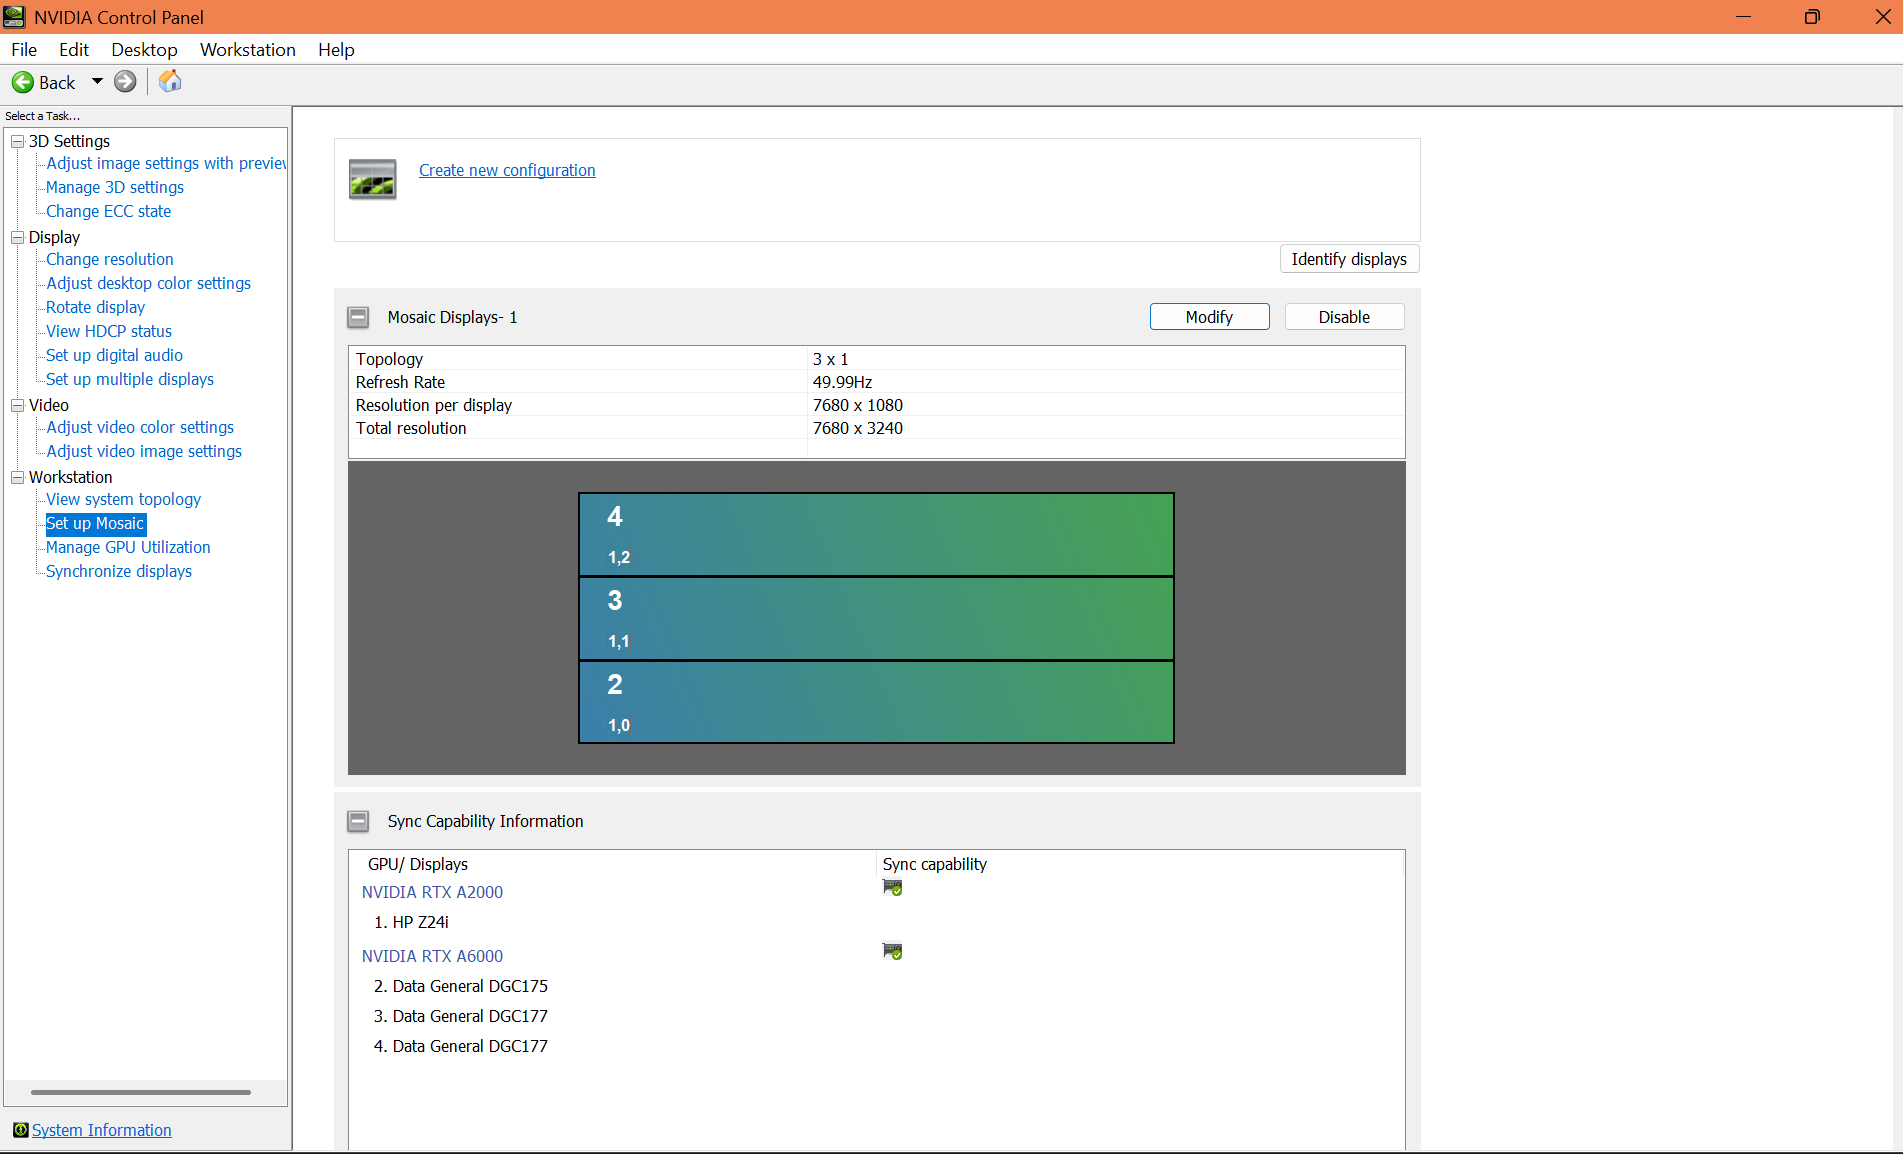Collapse the Sync Capability Information section

point(358,821)
